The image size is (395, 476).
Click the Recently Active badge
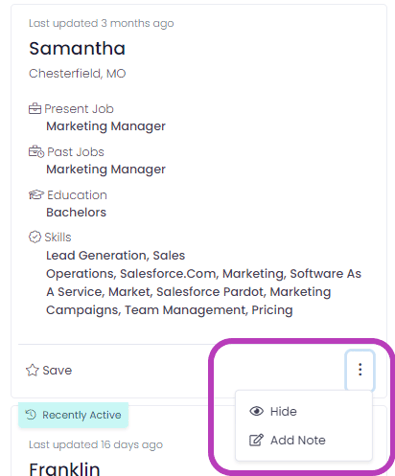[73, 415]
